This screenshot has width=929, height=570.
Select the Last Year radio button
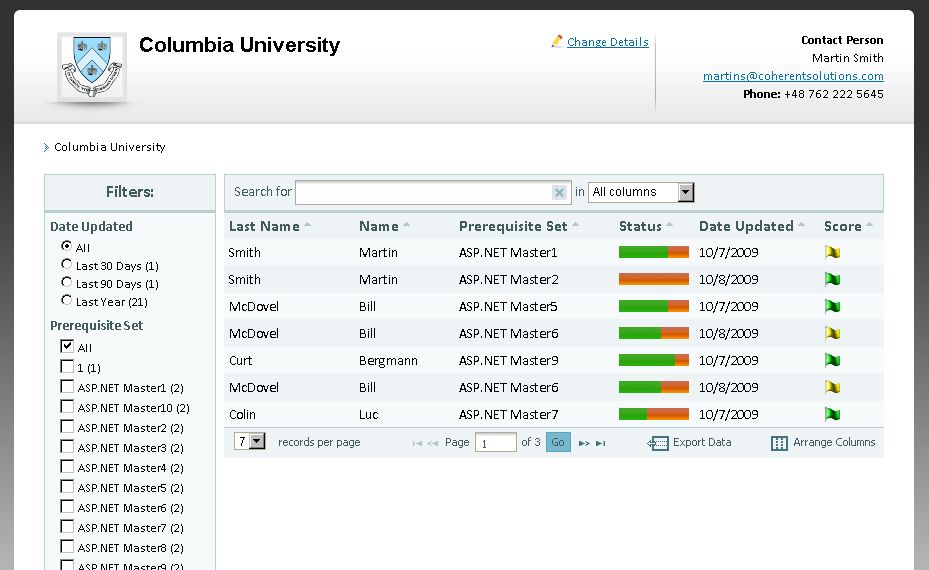tap(66, 300)
